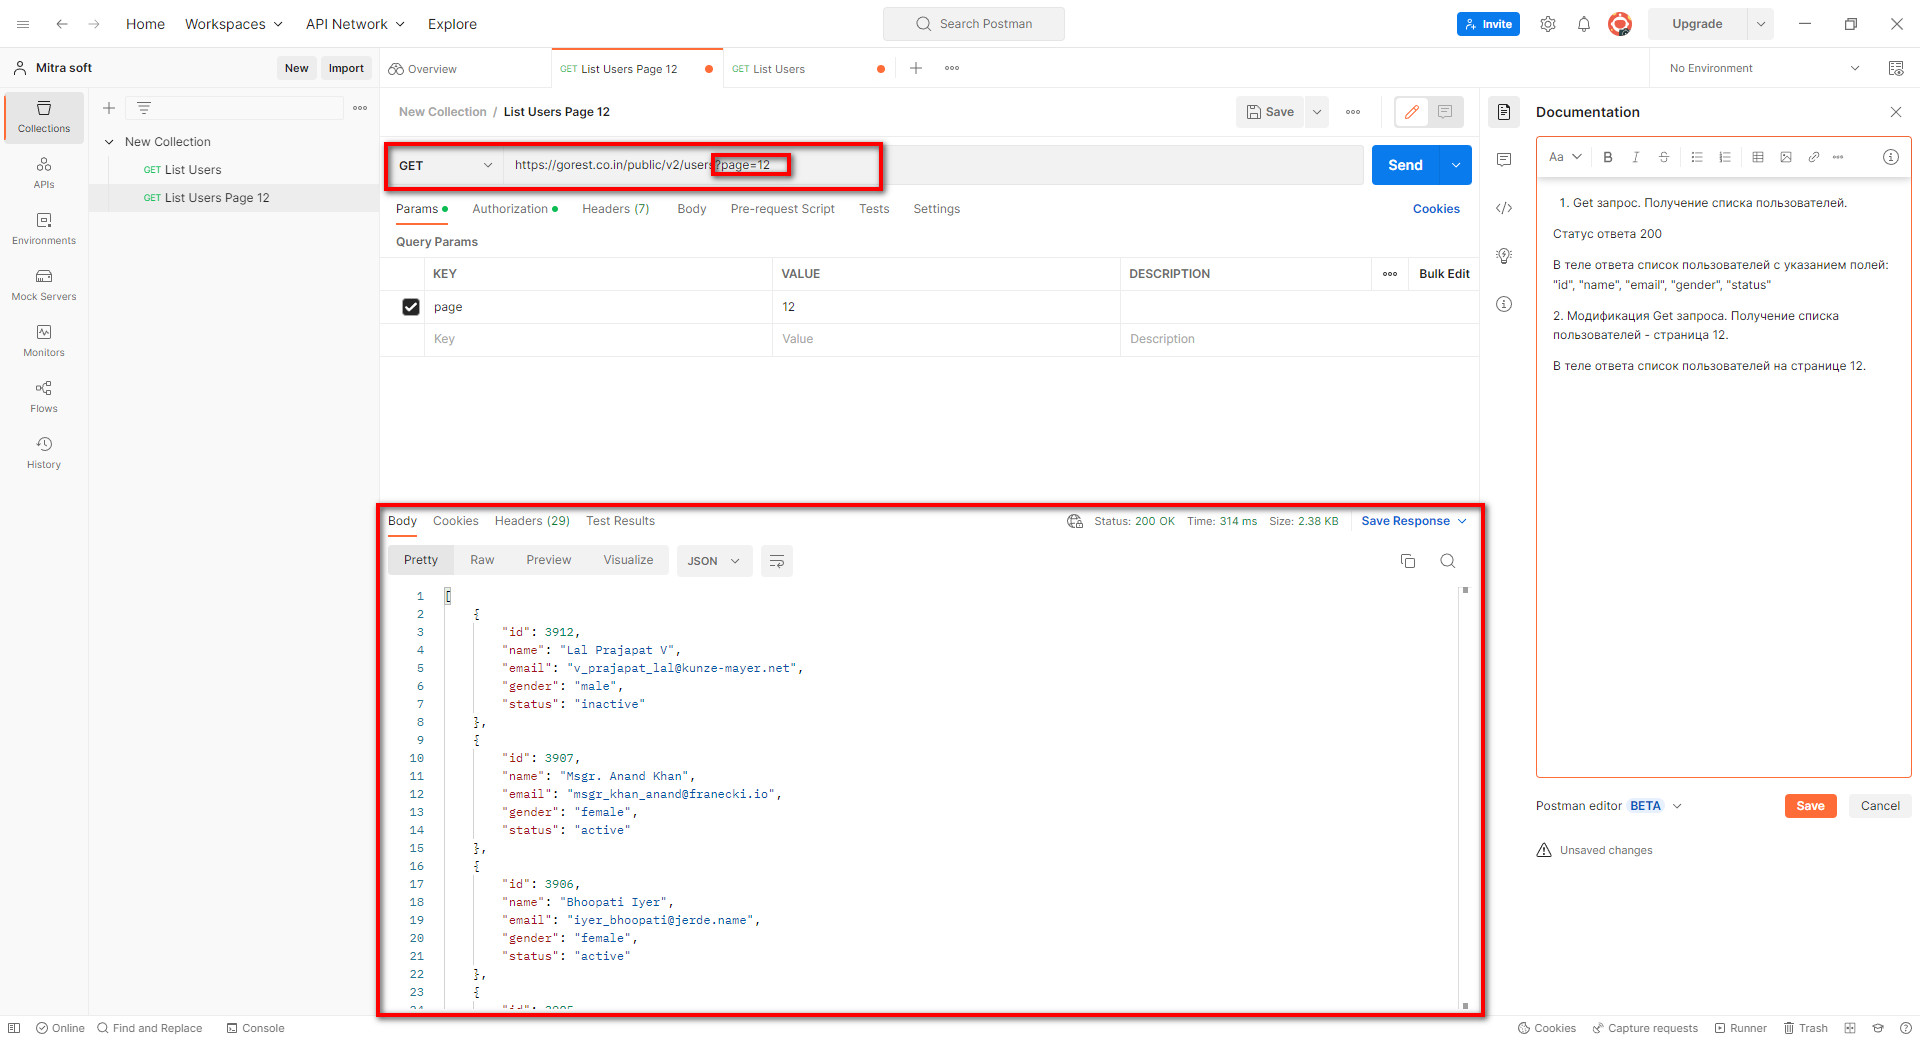Search within the response body
1920x1040 pixels.
(x=1447, y=561)
